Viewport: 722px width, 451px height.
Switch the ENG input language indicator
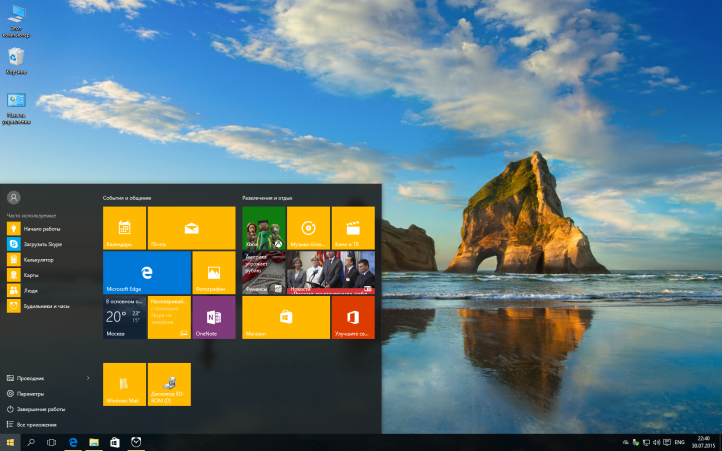click(x=679, y=443)
